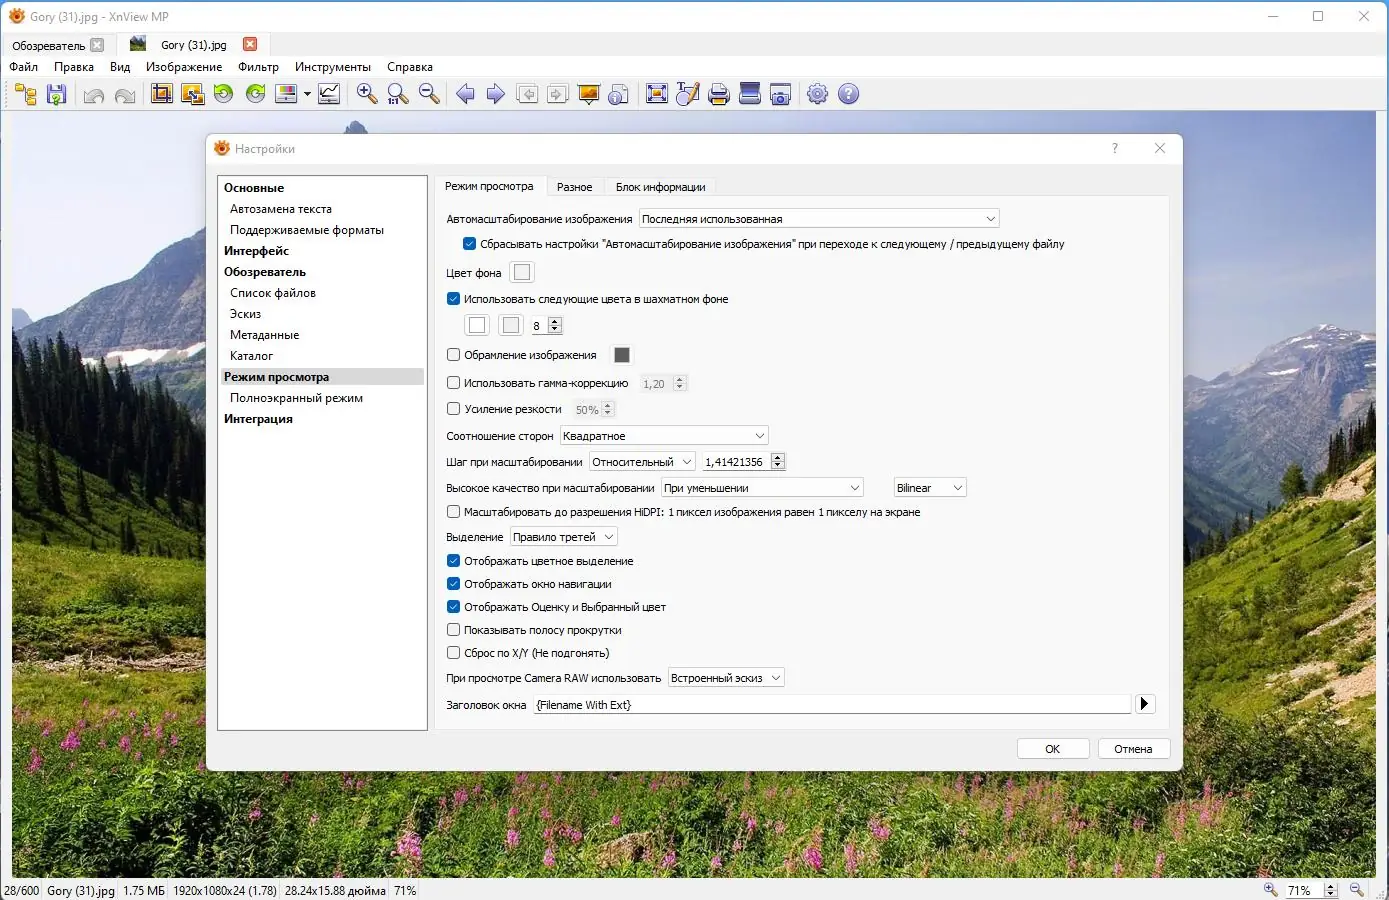
Task: Select Метаданные in the settings tree
Action: click(x=264, y=335)
